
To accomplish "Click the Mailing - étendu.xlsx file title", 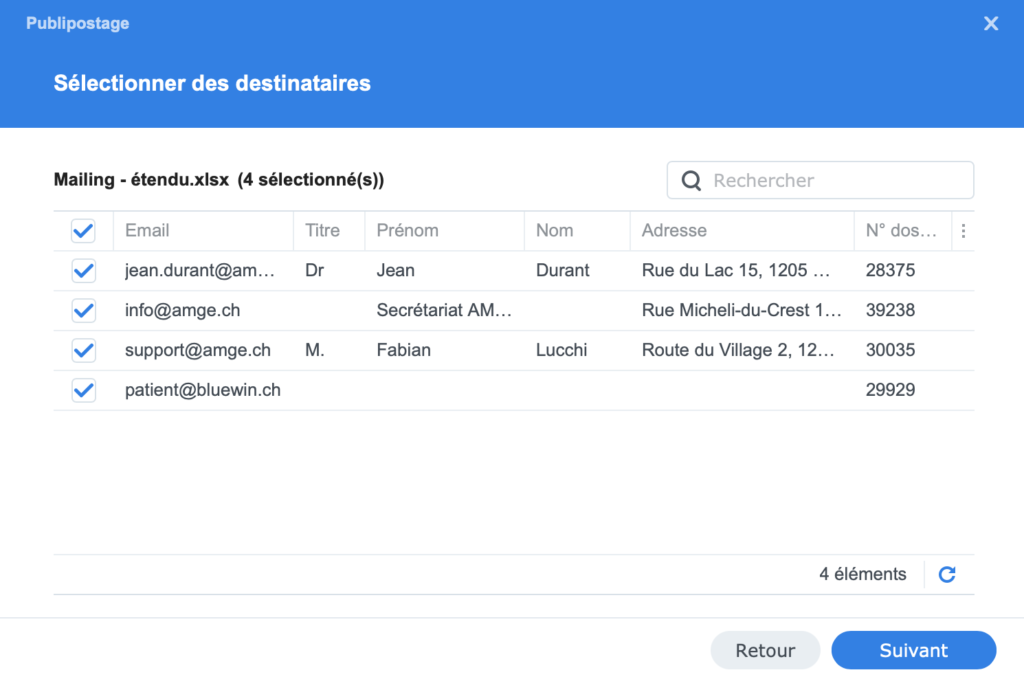I will pos(141,180).
